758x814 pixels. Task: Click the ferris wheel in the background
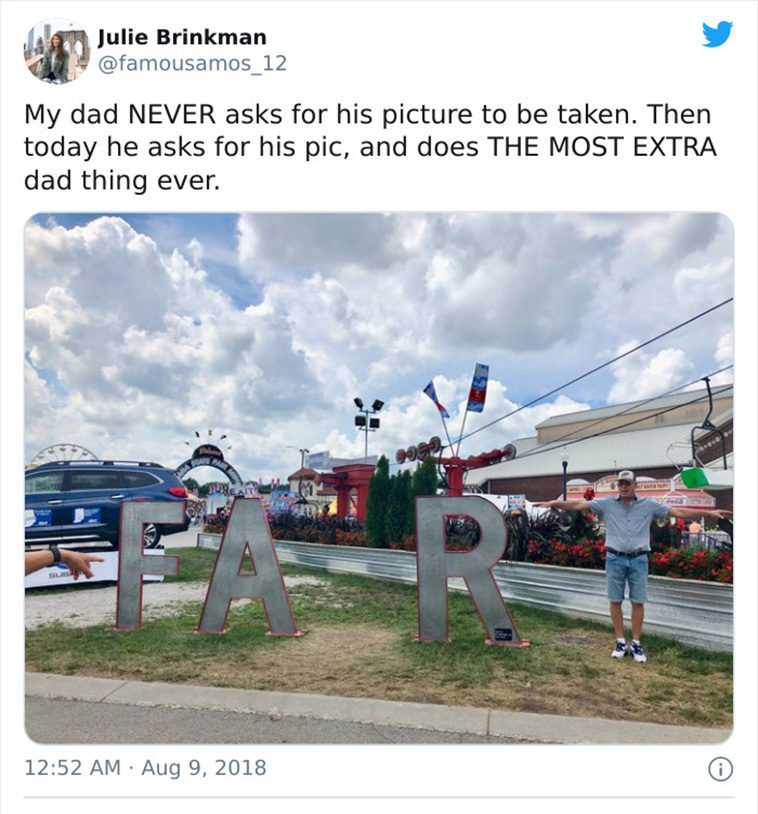tap(63, 454)
